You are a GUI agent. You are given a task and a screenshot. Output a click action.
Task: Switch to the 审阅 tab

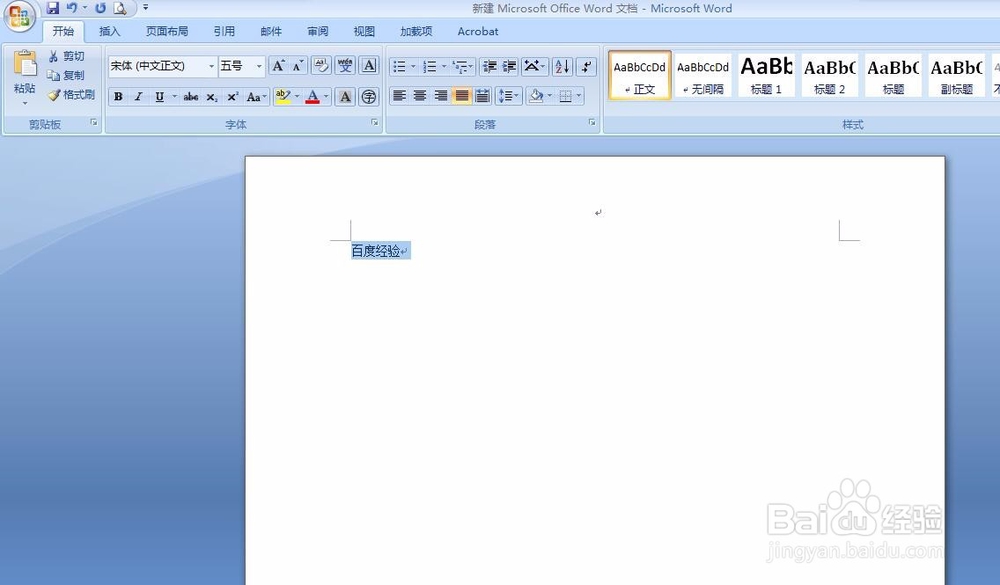[x=318, y=31]
